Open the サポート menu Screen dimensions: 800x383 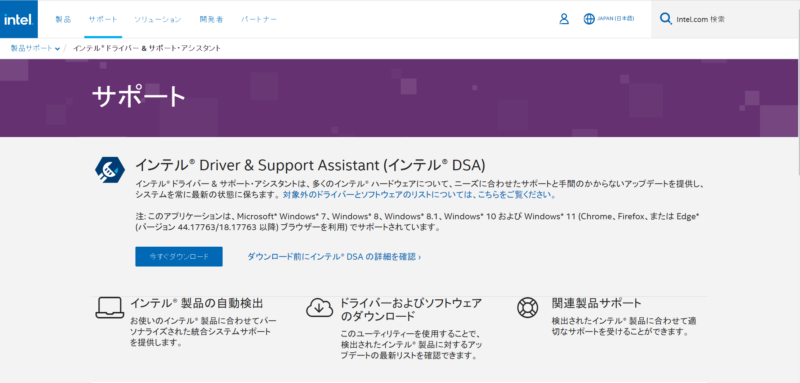click(103, 19)
